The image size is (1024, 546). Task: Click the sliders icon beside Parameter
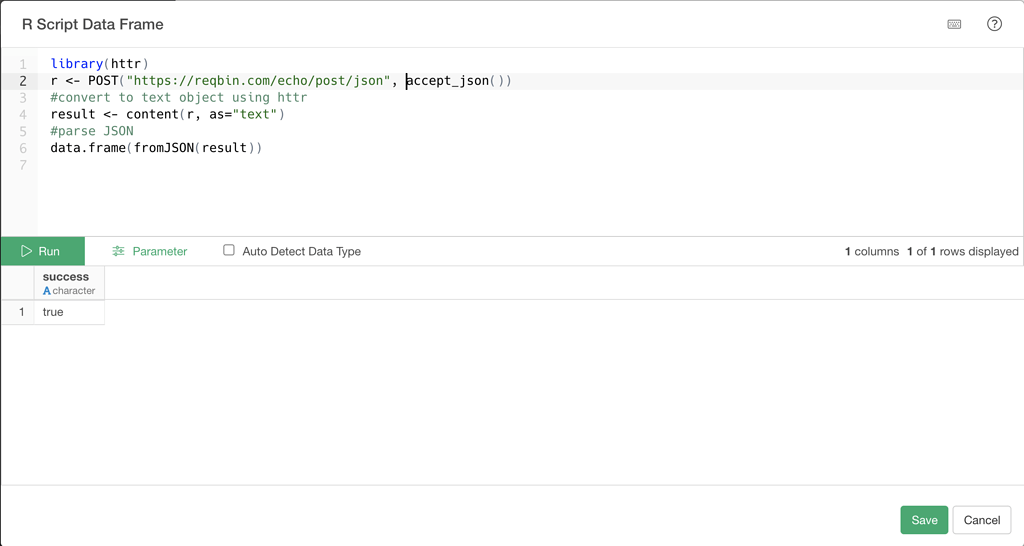[118, 251]
